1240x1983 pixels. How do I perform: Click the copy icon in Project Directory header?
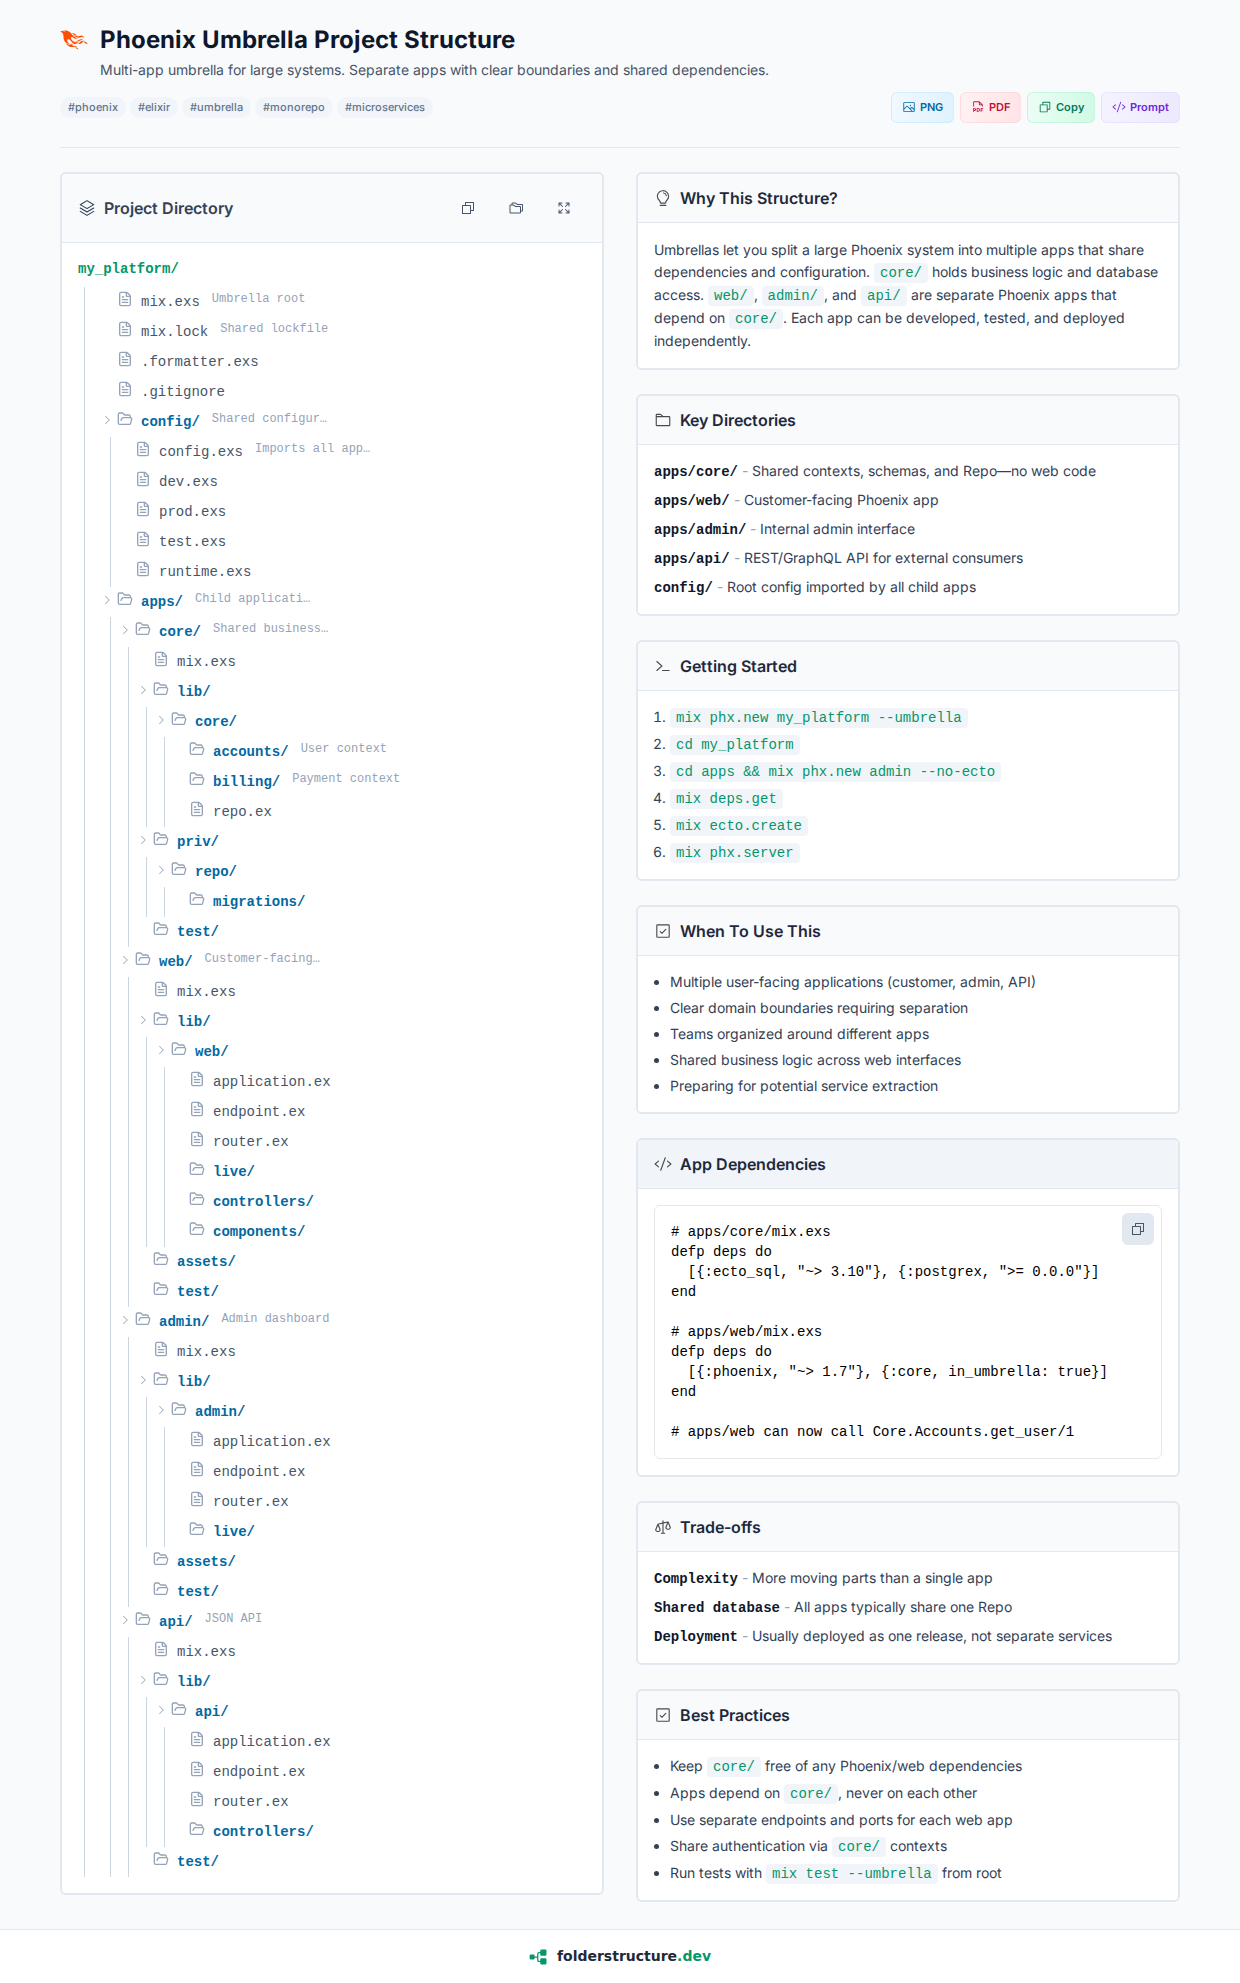468,208
